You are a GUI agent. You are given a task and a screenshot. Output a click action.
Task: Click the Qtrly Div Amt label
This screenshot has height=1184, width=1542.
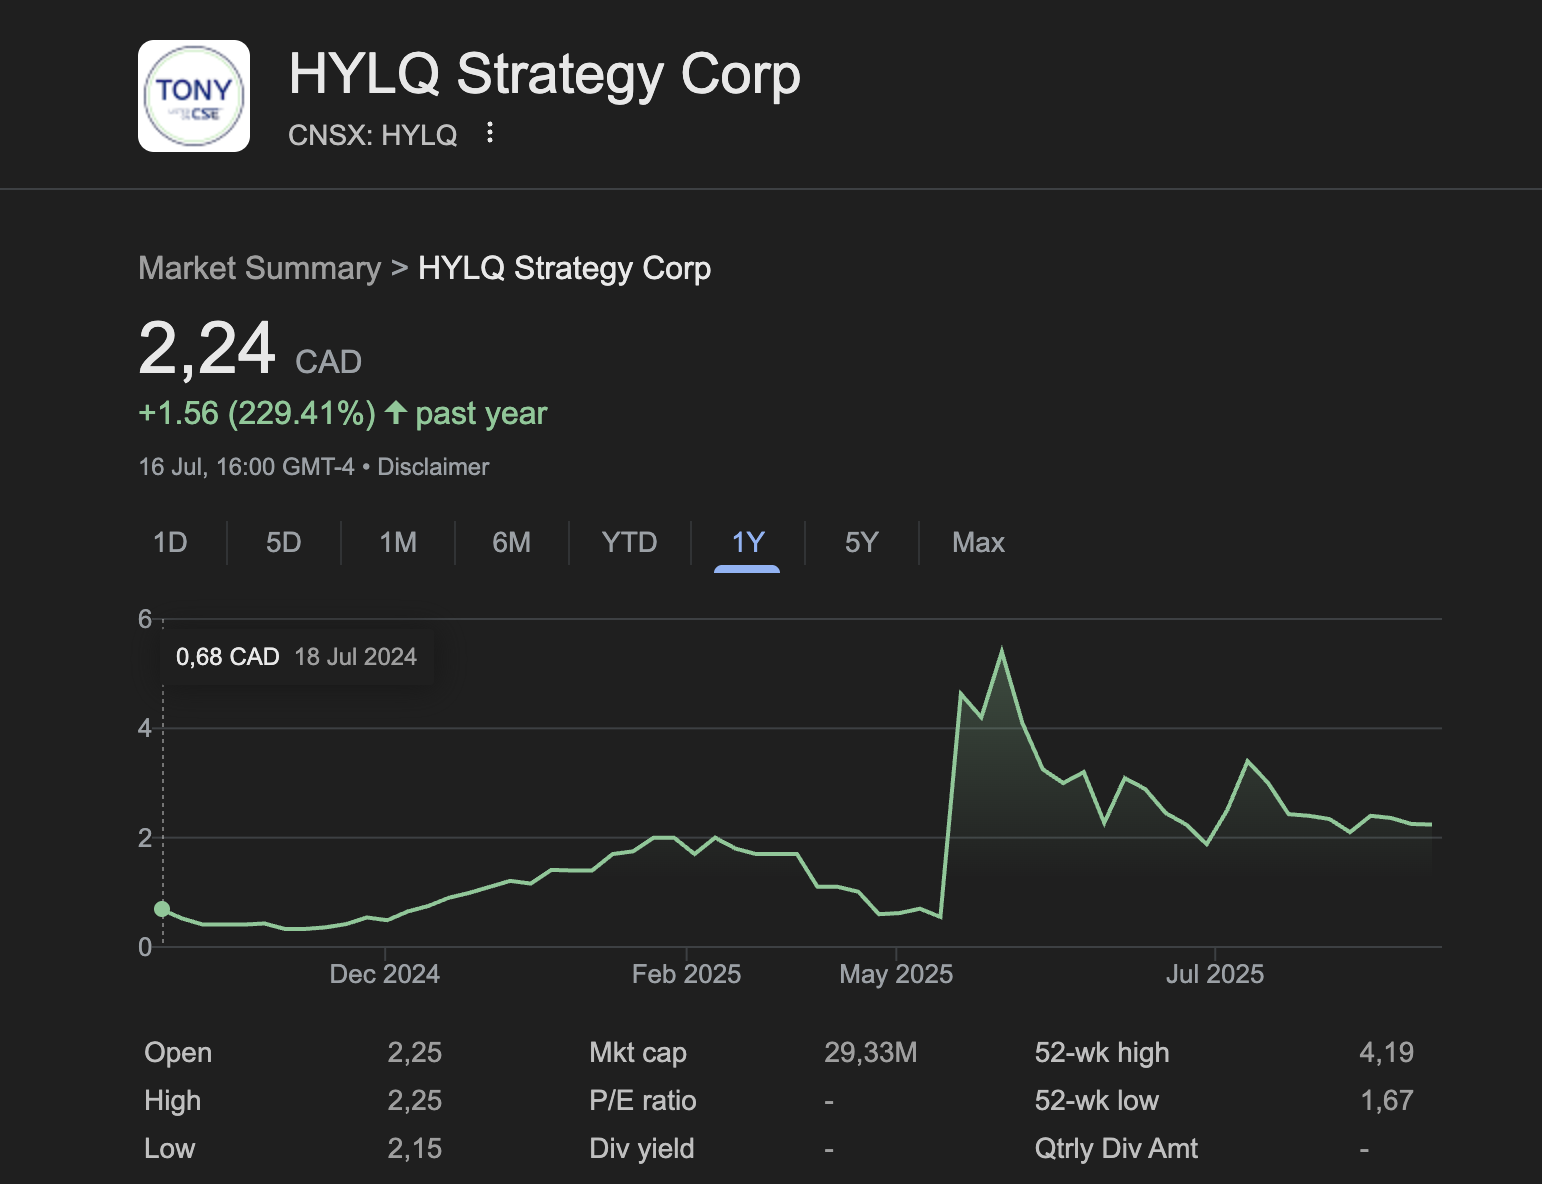1116,1148
